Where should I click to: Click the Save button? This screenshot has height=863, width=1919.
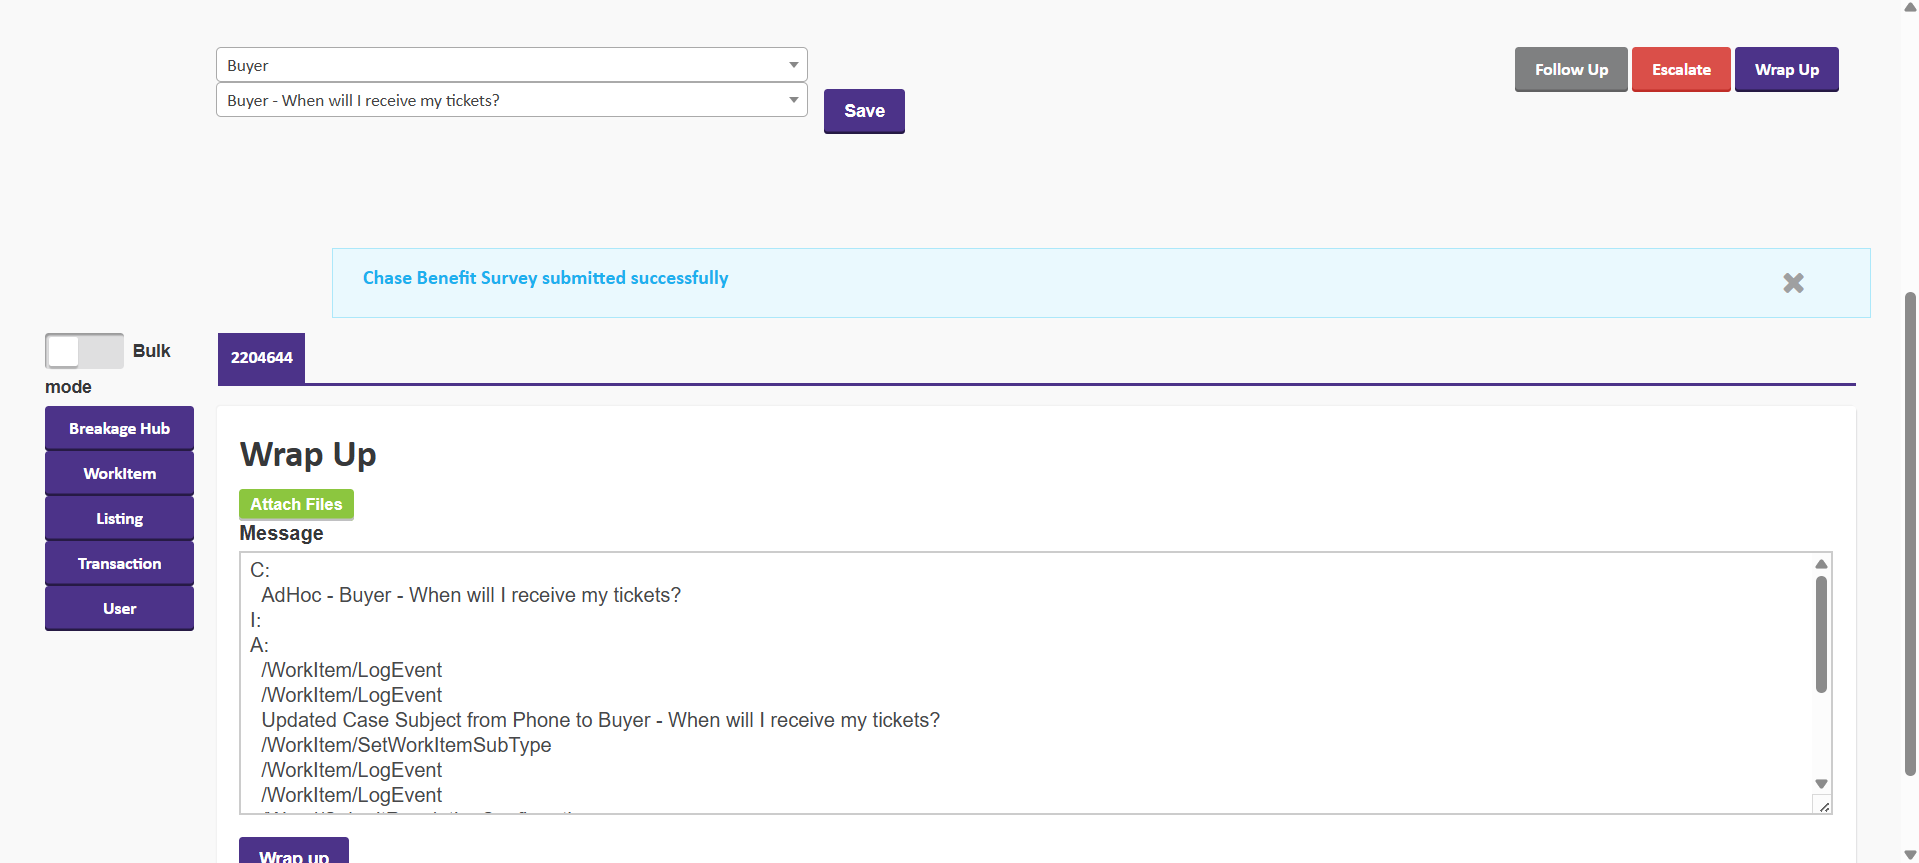pyautogui.click(x=864, y=111)
